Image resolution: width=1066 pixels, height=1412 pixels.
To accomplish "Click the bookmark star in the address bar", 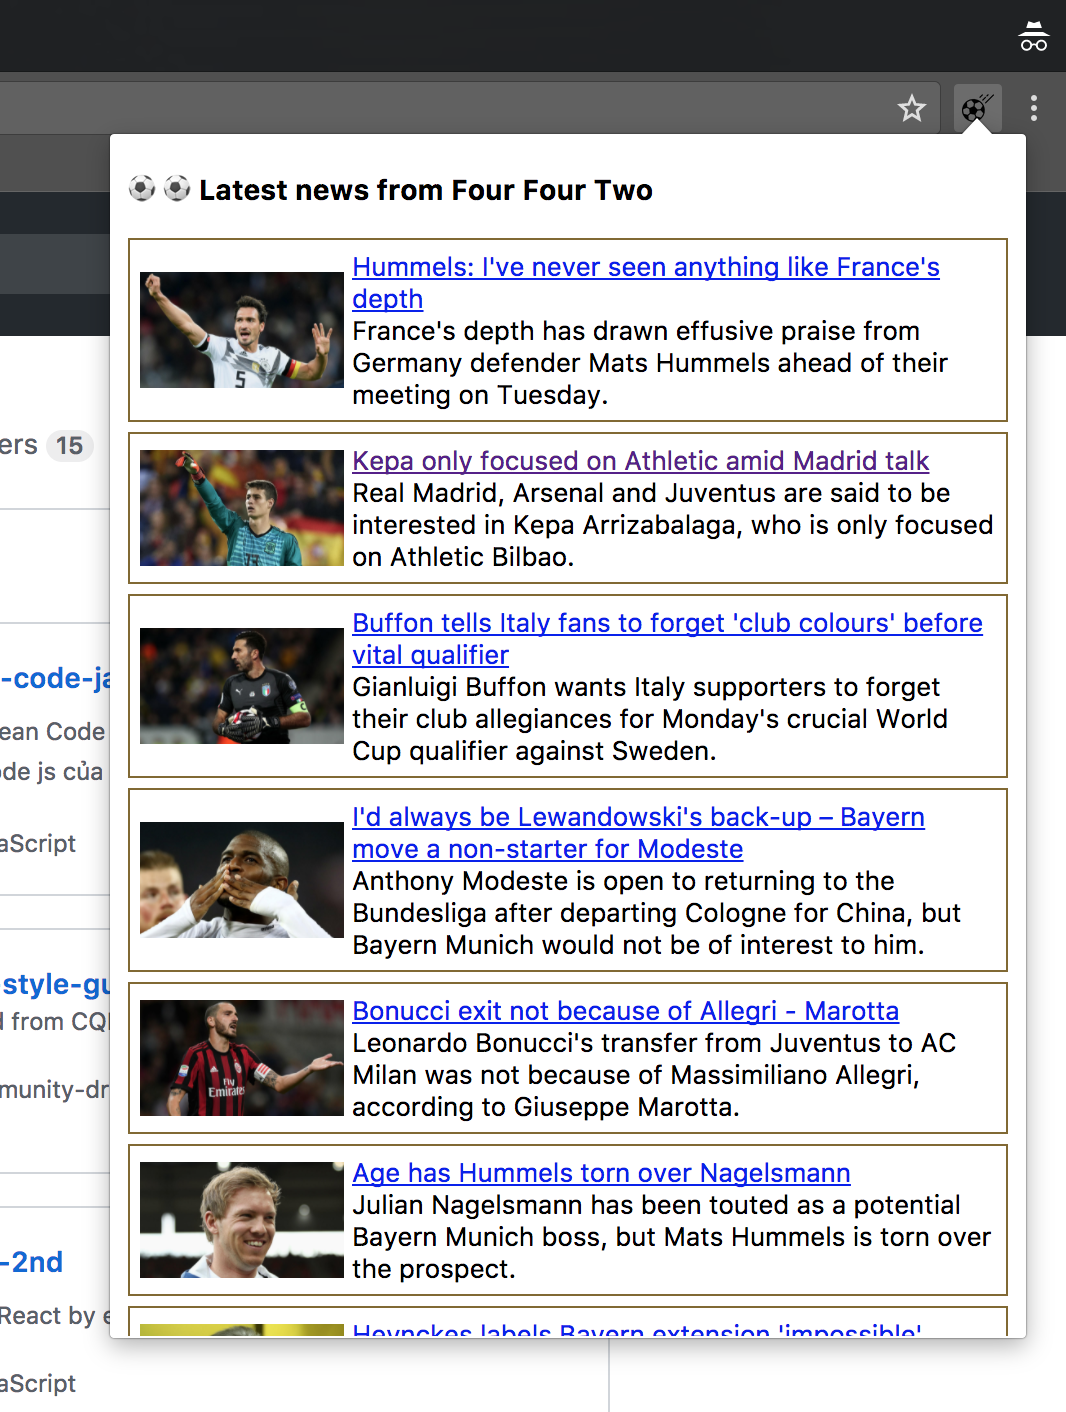I will coord(911,108).
